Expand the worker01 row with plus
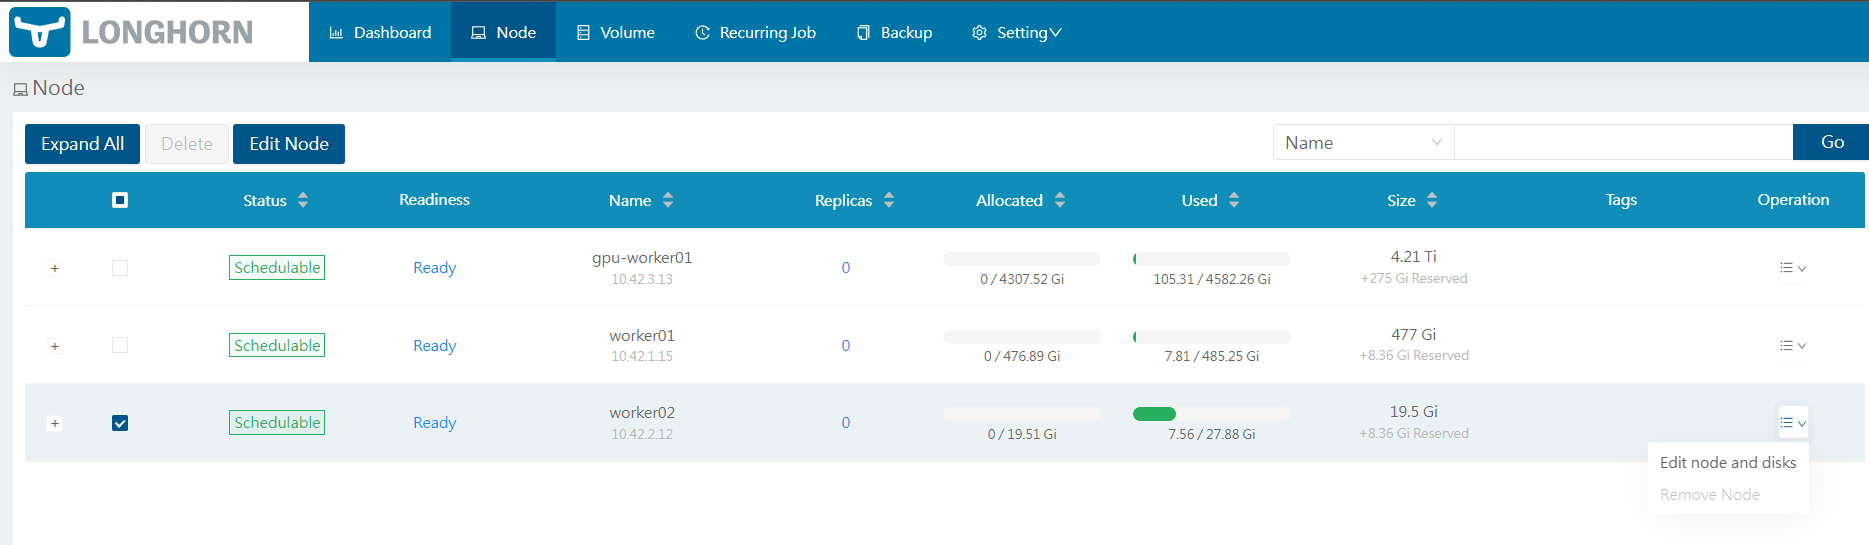 pyautogui.click(x=55, y=346)
